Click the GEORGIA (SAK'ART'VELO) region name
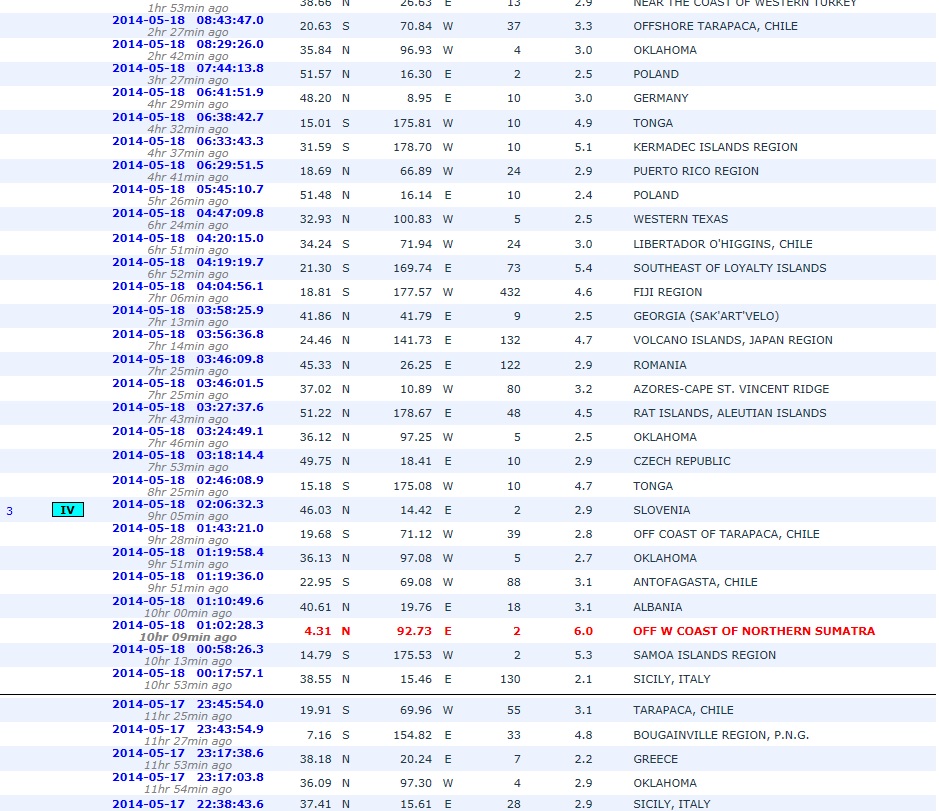The height and width of the screenshot is (811, 939). click(706, 316)
